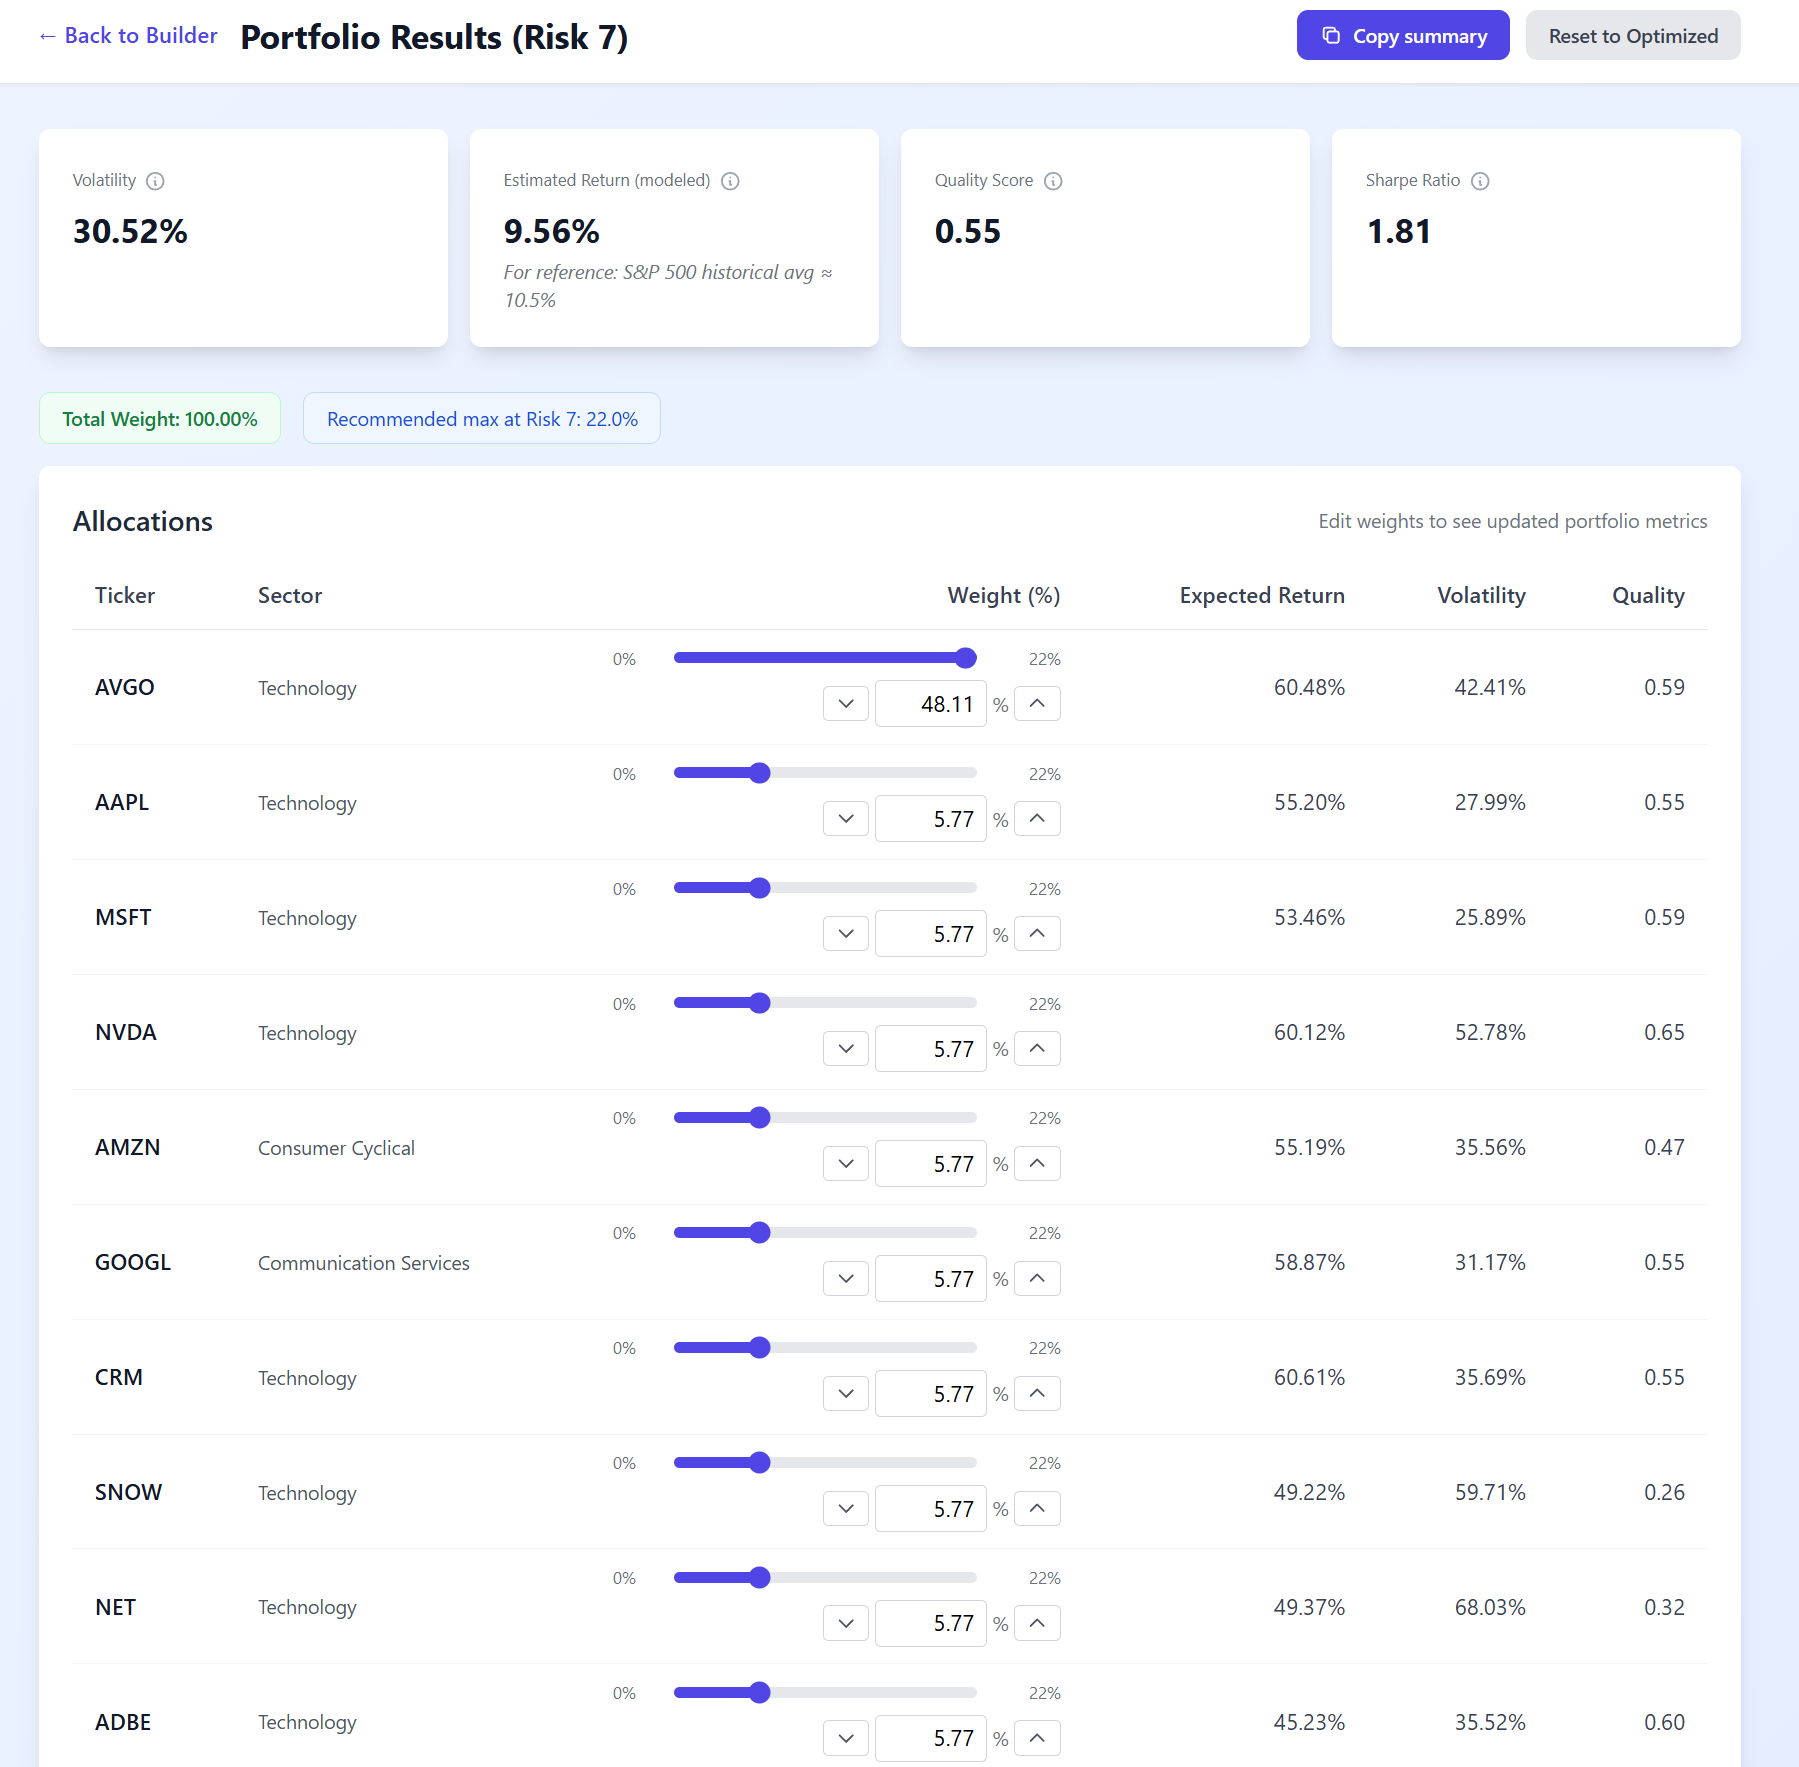This screenshot has width=1799, height=1767.
Task: Open the Quality Score info icon
Action: (x=1052, y=181)
